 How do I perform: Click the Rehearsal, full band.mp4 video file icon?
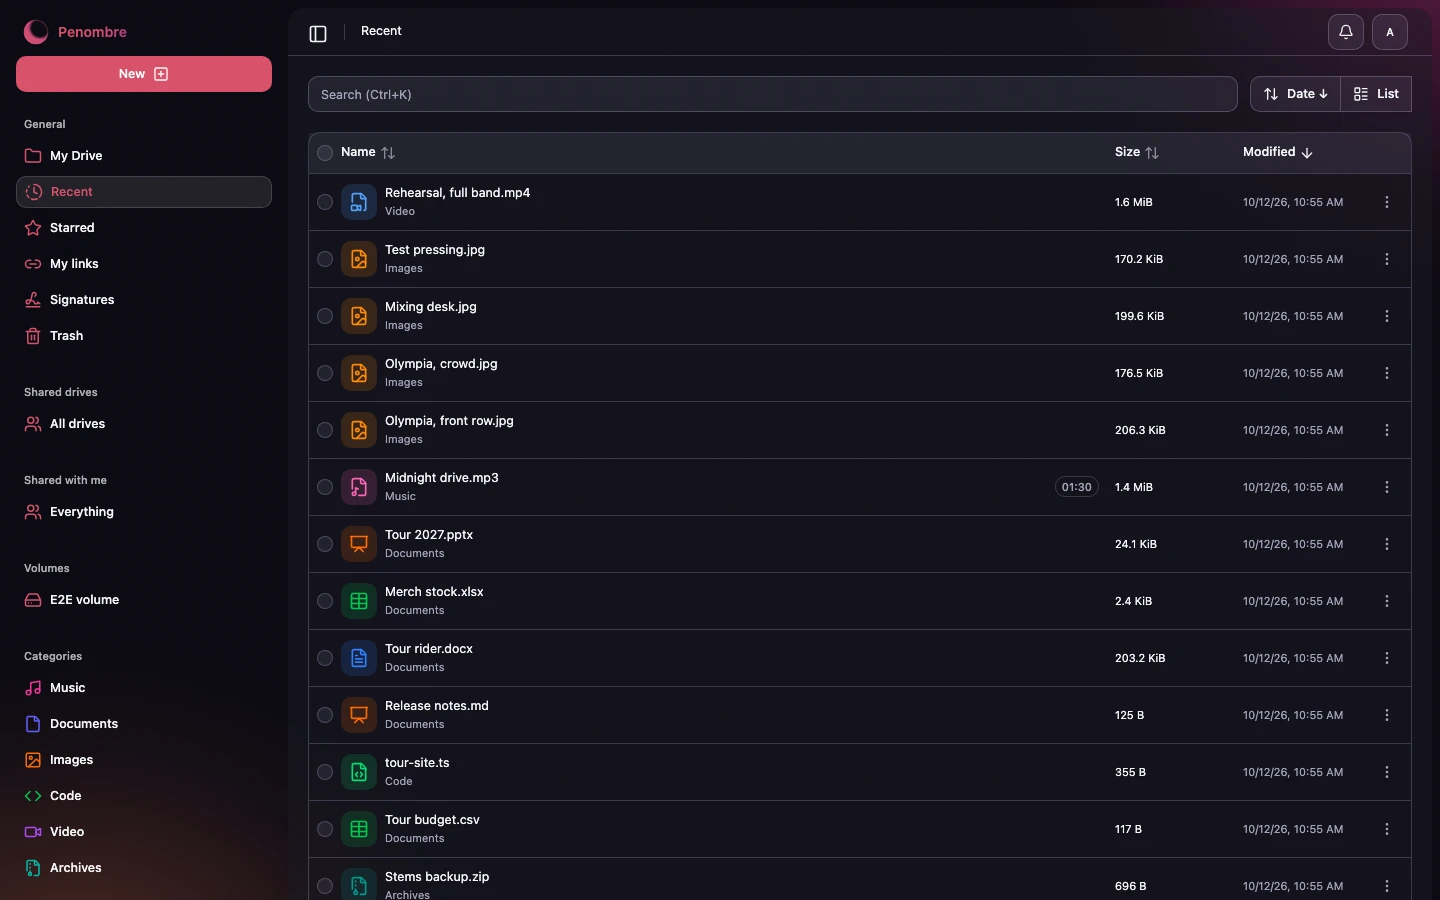coord(359,202)
